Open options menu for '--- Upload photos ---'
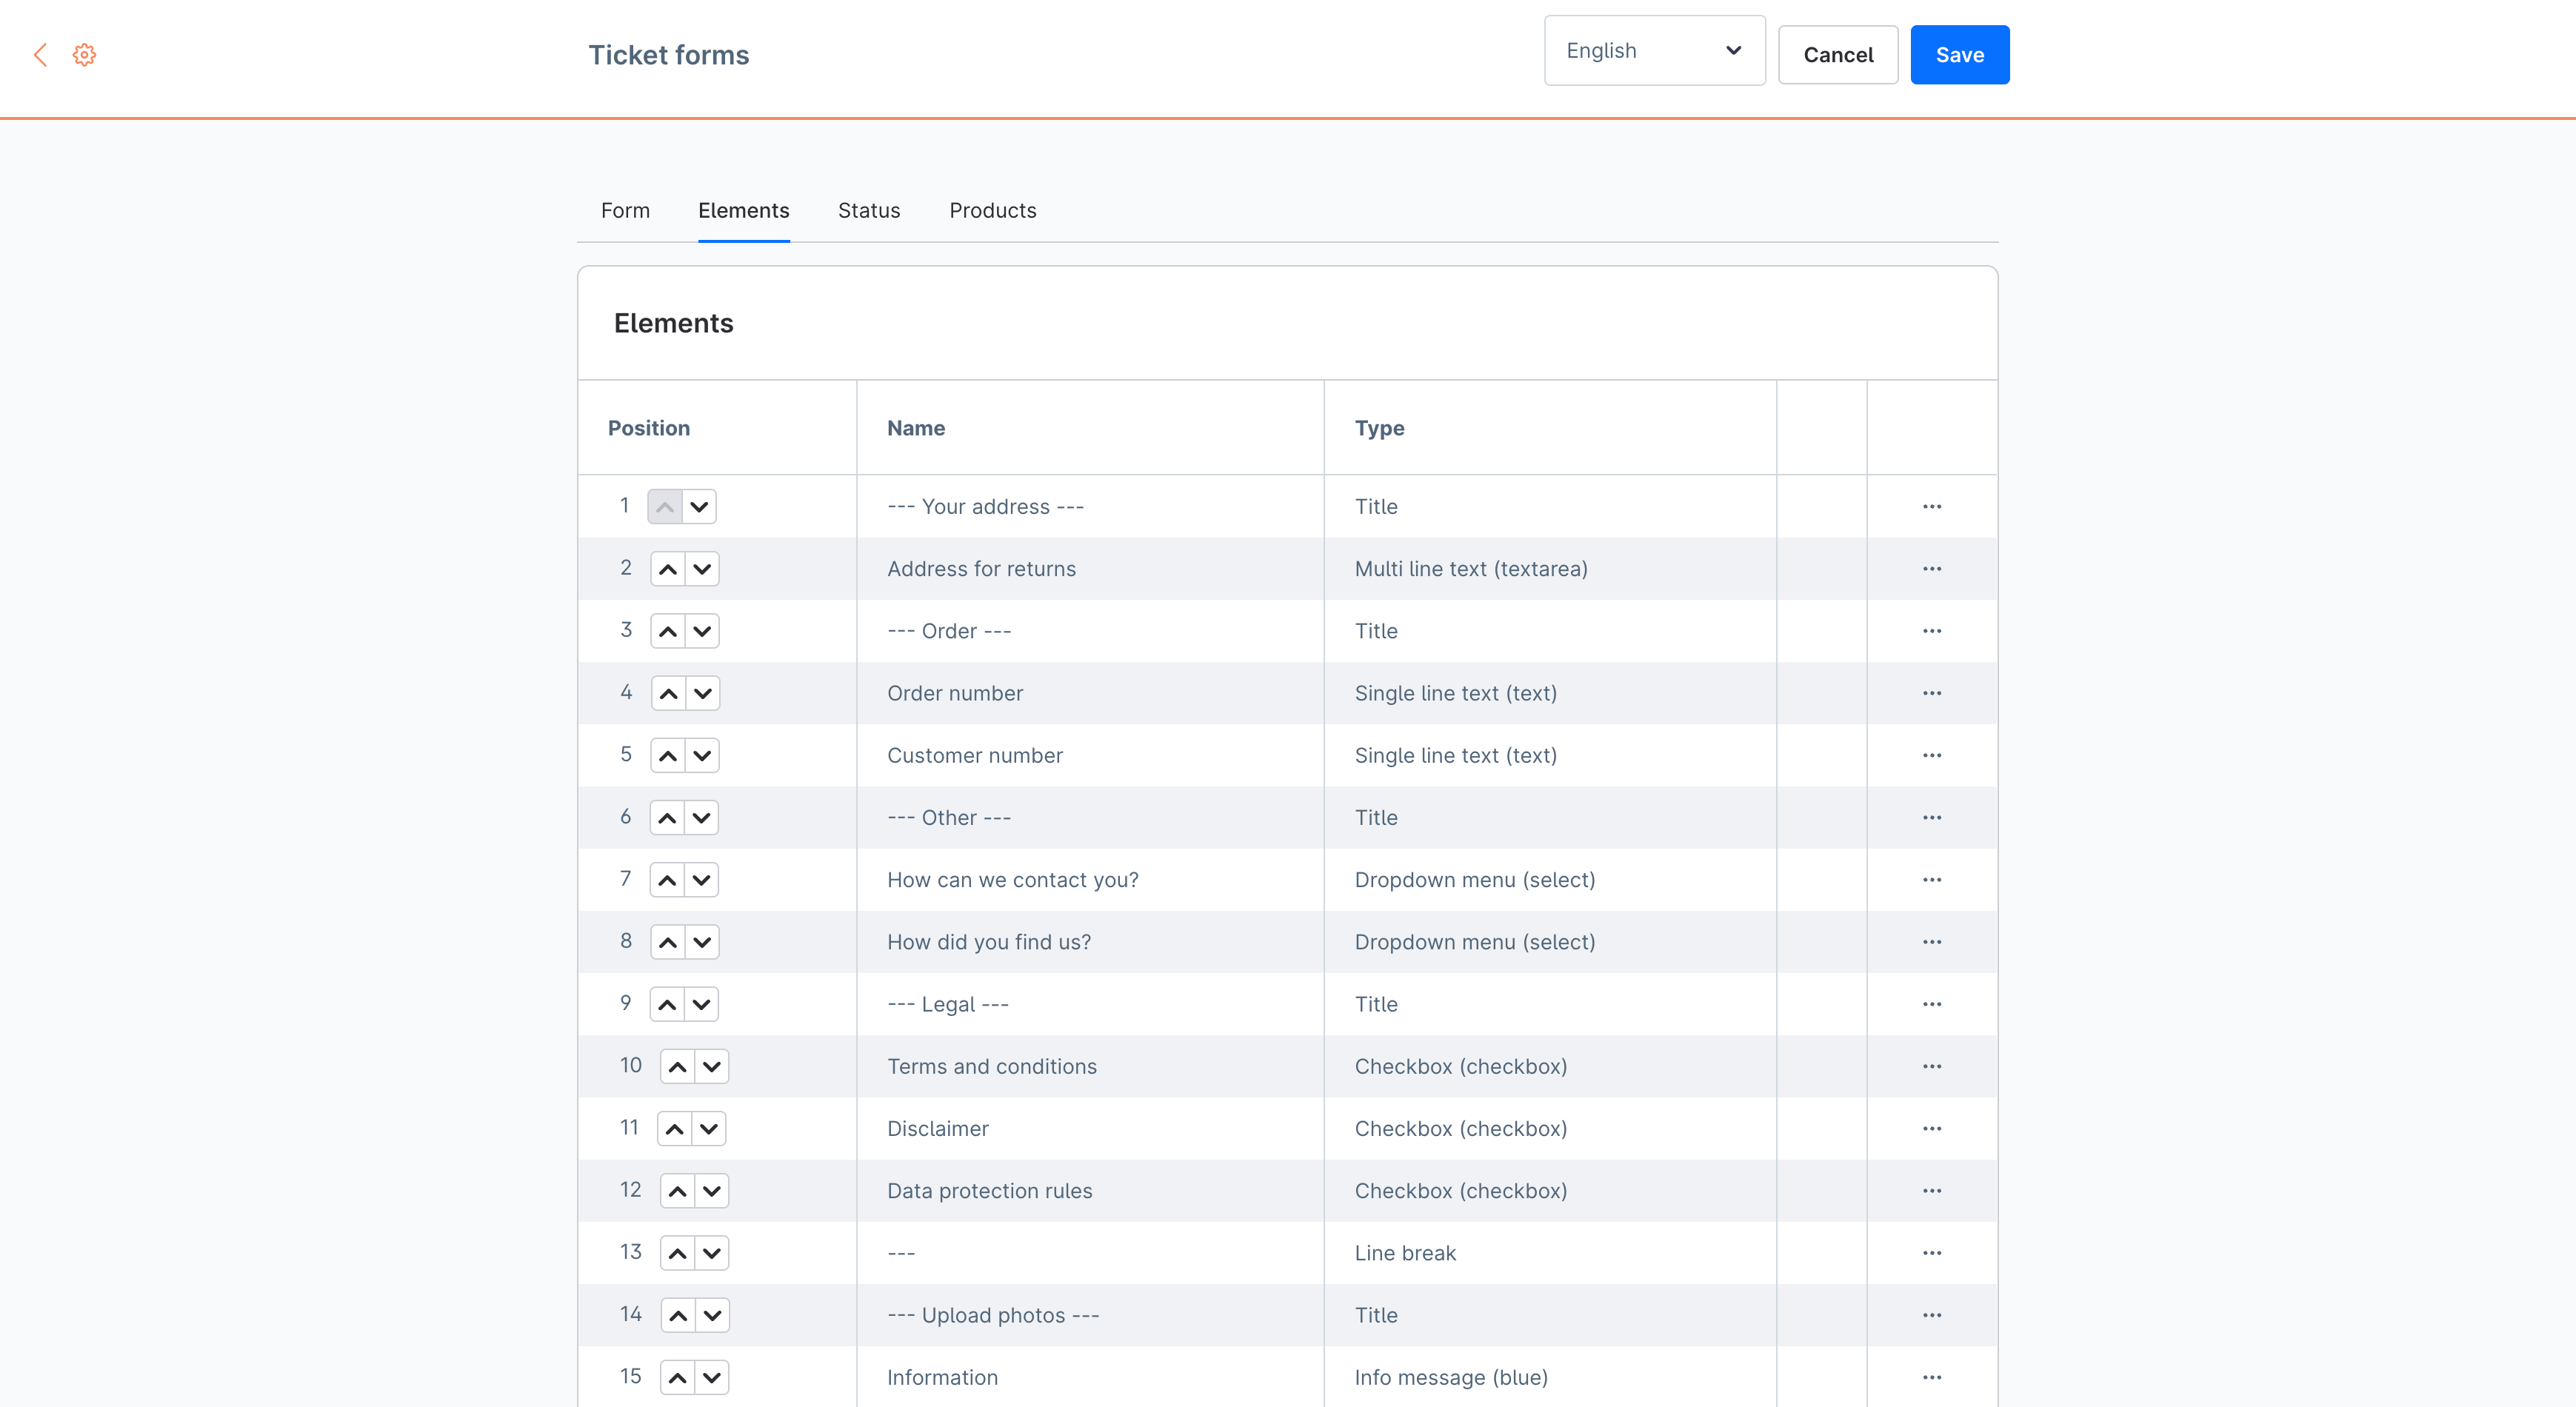The width and height of the screenshot is (2576, 1407). coord(1932,1315)
